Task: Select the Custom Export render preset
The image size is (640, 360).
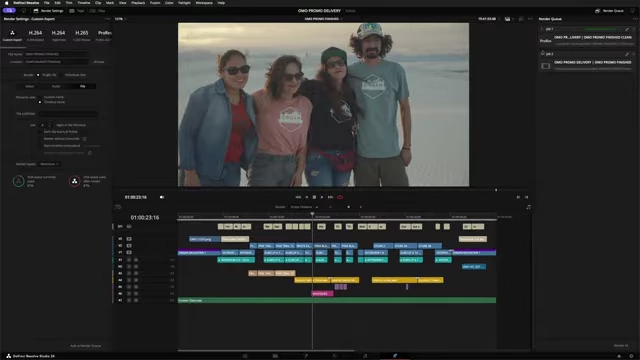Action: pyautogui.click(x=12, y=35)
